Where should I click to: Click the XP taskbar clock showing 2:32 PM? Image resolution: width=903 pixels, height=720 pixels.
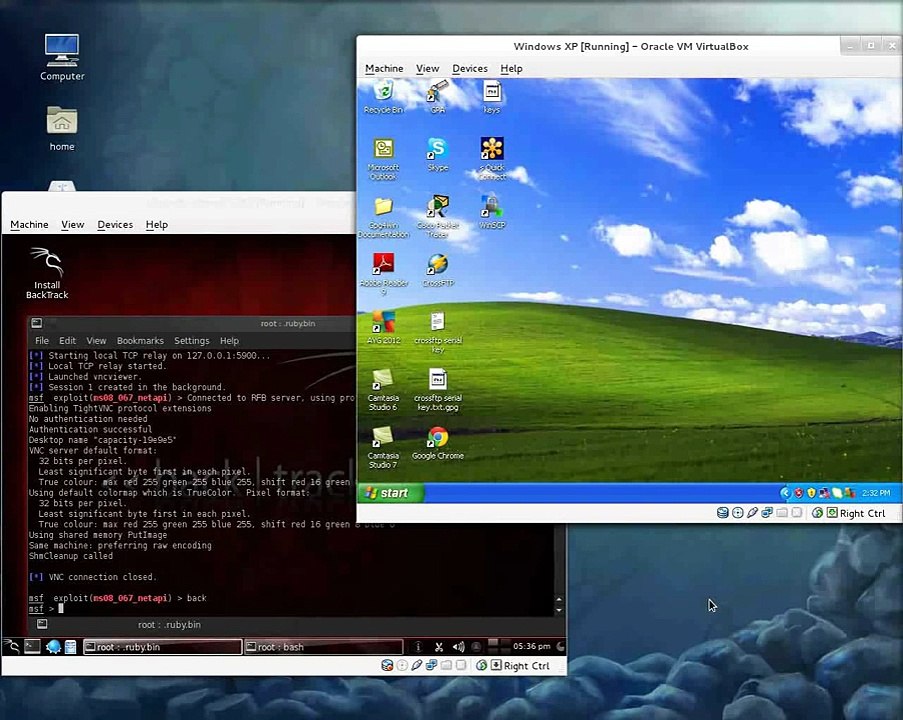(x=876, y=493)
